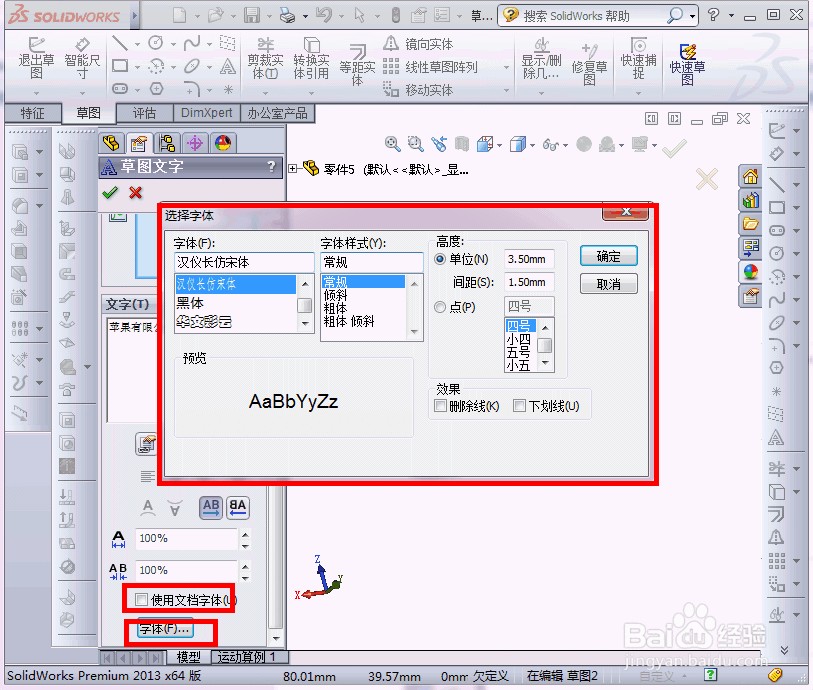Viewport: 813px width, 690px height.
Task: Switch to Features (特征) tab
Action: (x=33, y=112)
